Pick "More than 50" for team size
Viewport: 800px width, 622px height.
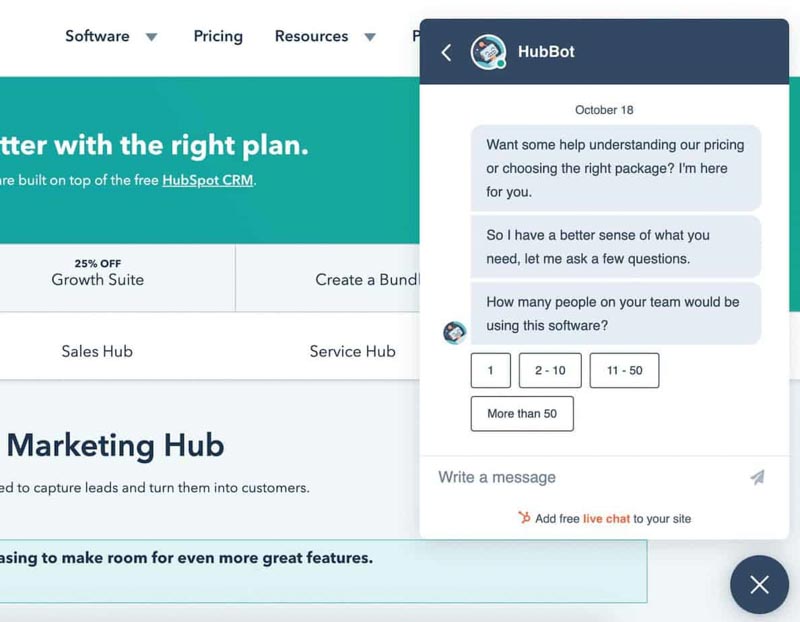click(x=521, y=413)
